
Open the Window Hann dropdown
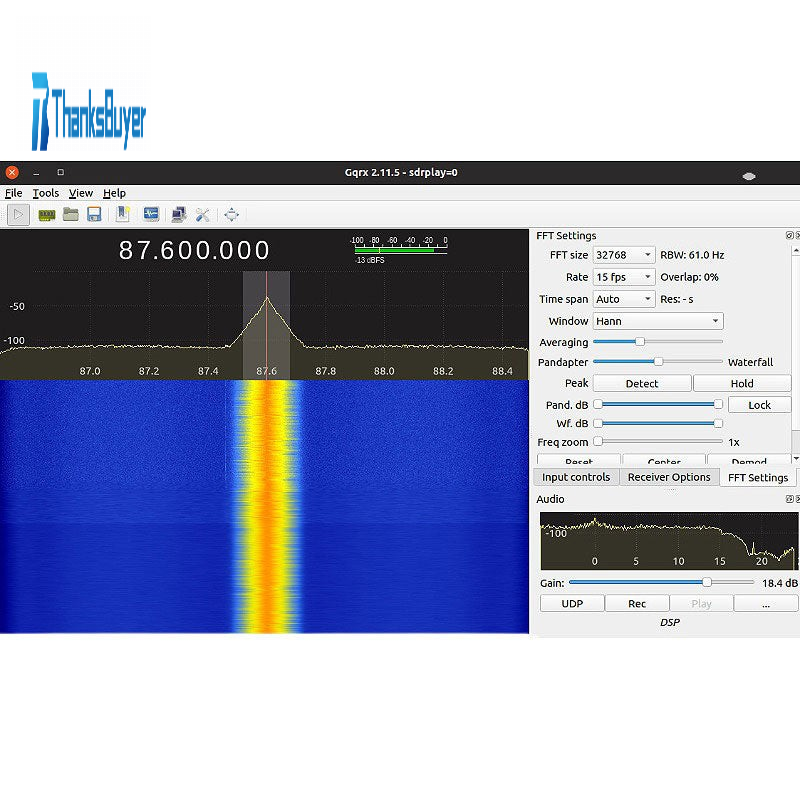click(658, 321)
